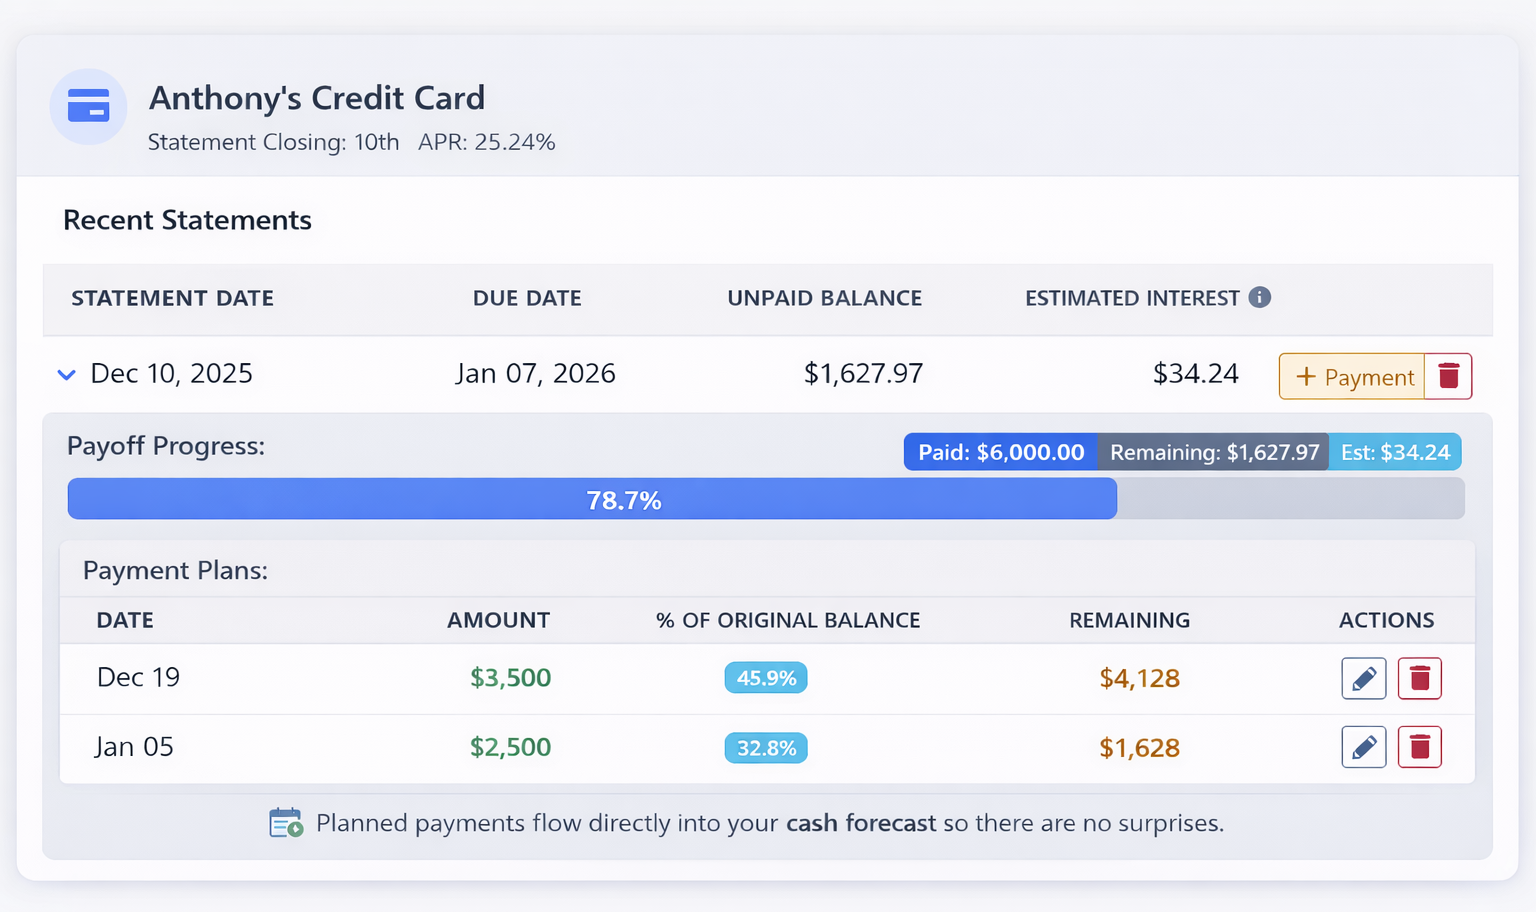The width and height of the screenshot is (1536, 912).
Task: Edit the Dec 19 payment with pencil icon
Action: coord(1363,678)
